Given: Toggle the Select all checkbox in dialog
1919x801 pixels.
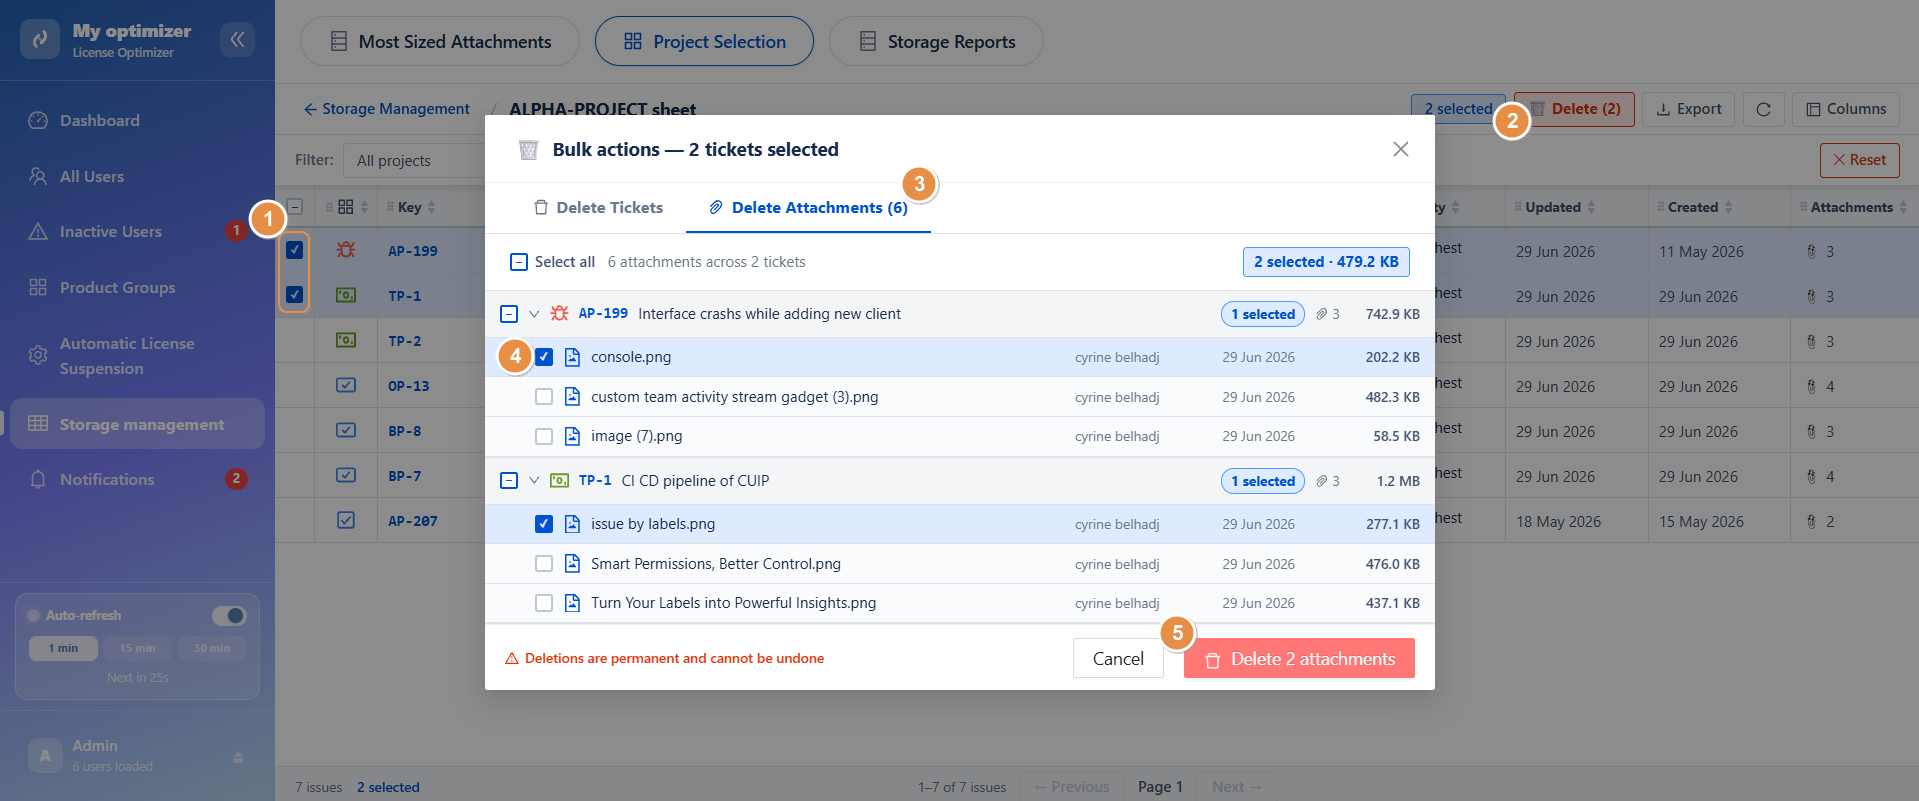Looking at the screenshot, I should (518, 262).
